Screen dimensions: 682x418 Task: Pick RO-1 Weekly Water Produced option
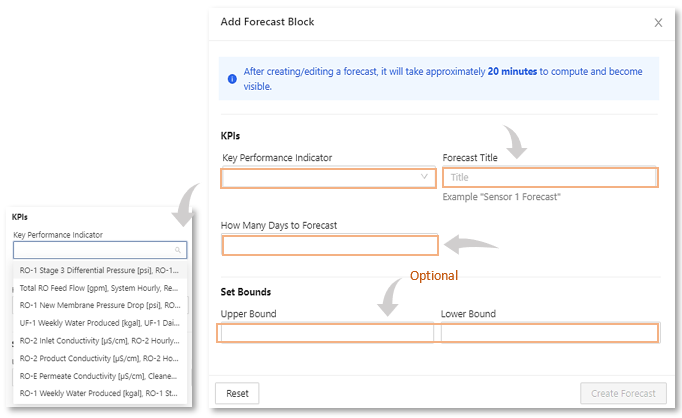tap(99, 392)
